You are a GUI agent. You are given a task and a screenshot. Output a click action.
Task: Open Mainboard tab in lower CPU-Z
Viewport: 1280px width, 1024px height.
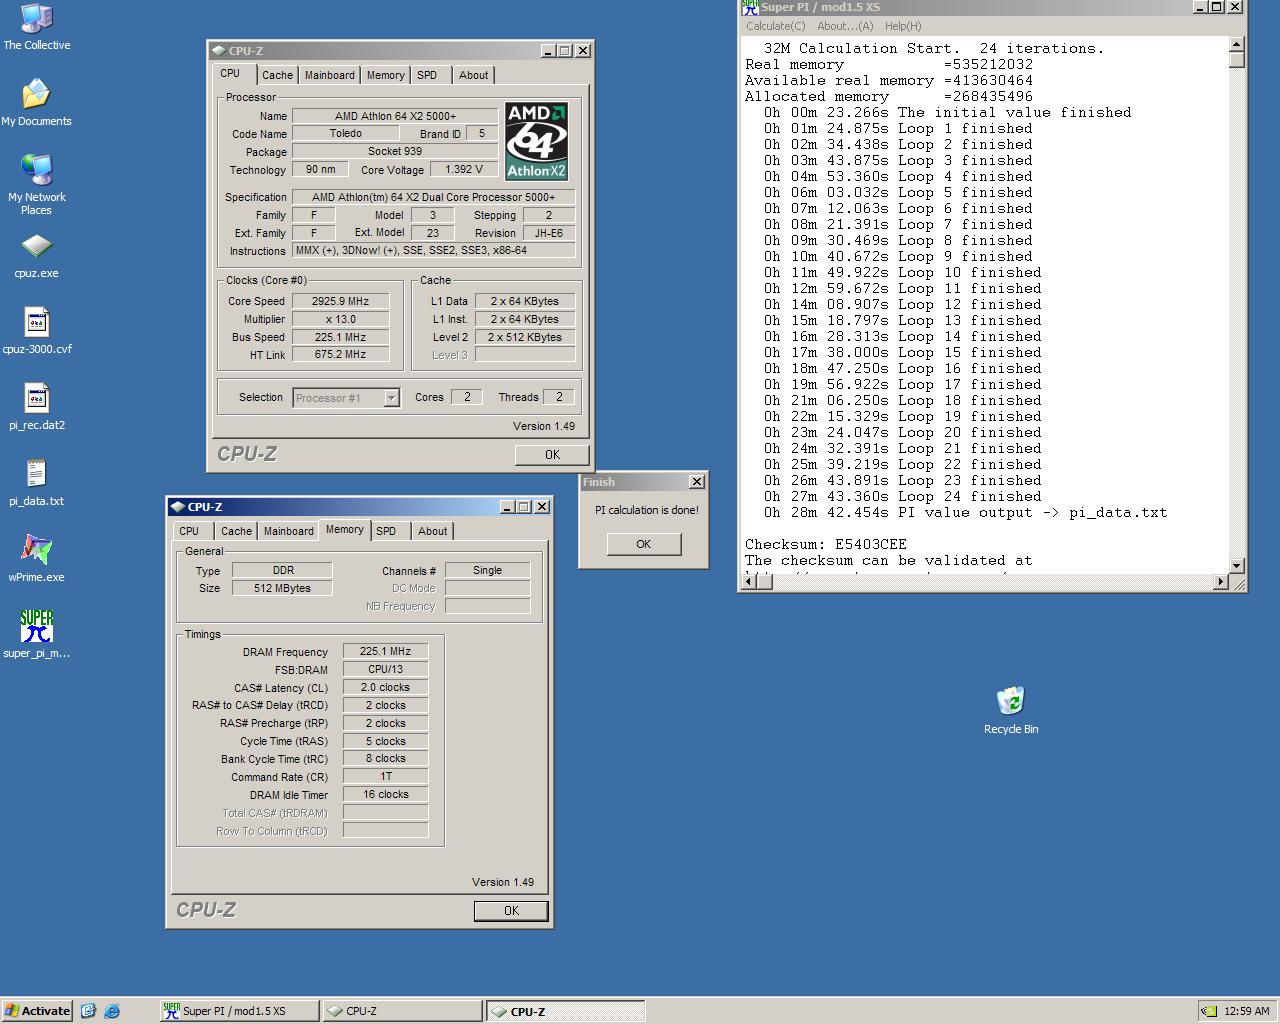pos(288,531)
